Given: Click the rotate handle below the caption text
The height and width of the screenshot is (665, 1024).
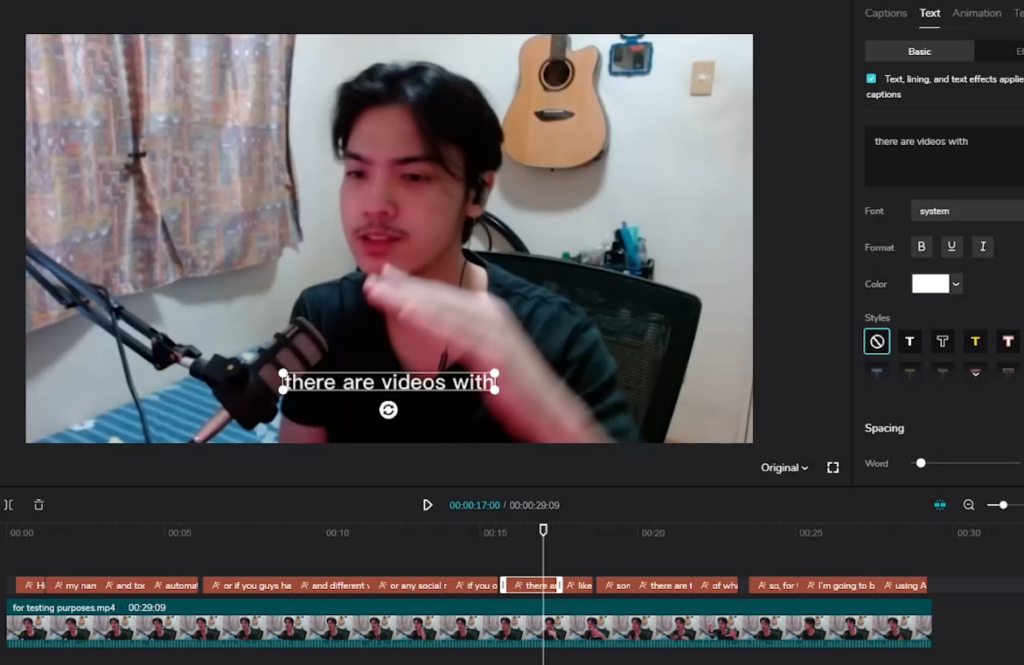Looking at the screenshot, I should tap(389, 409).
